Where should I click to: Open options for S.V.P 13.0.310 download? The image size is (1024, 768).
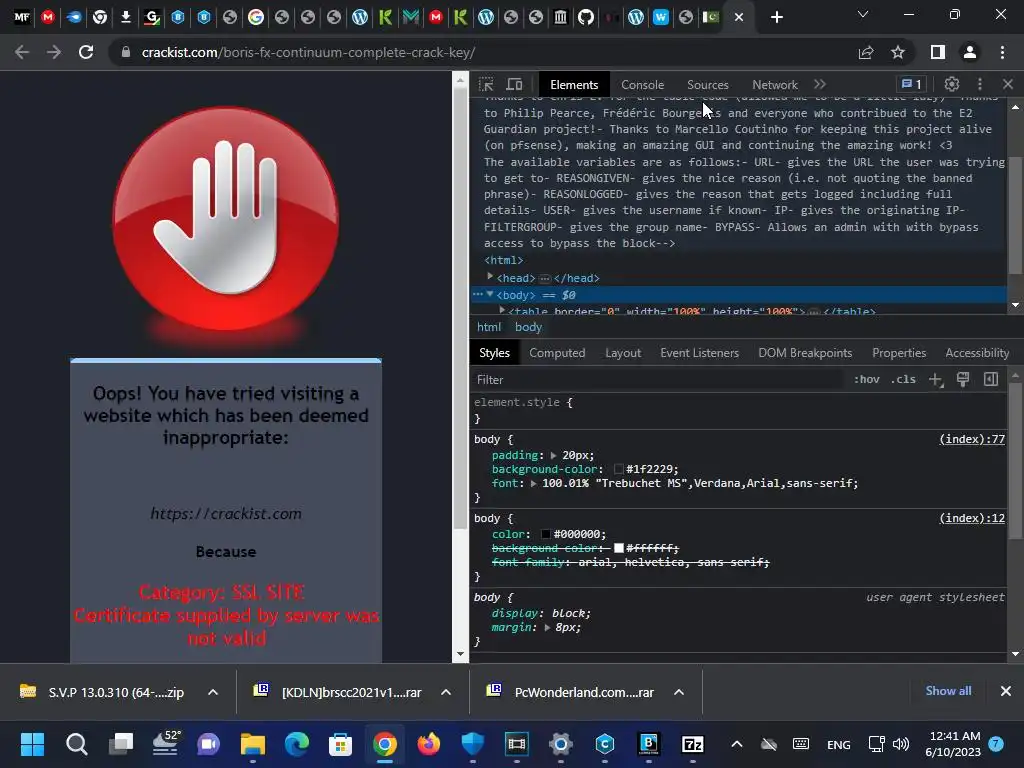click(x=213, y=692)
